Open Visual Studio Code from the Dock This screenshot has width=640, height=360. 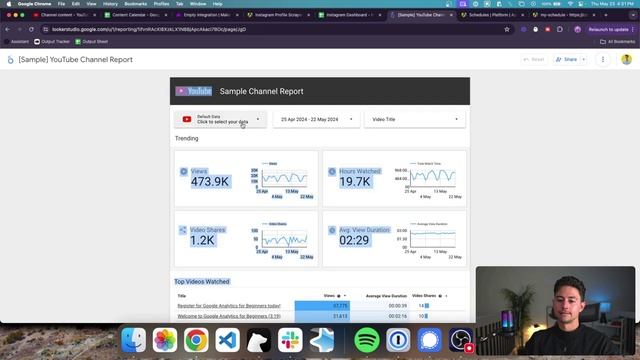(x=227, y=340)
